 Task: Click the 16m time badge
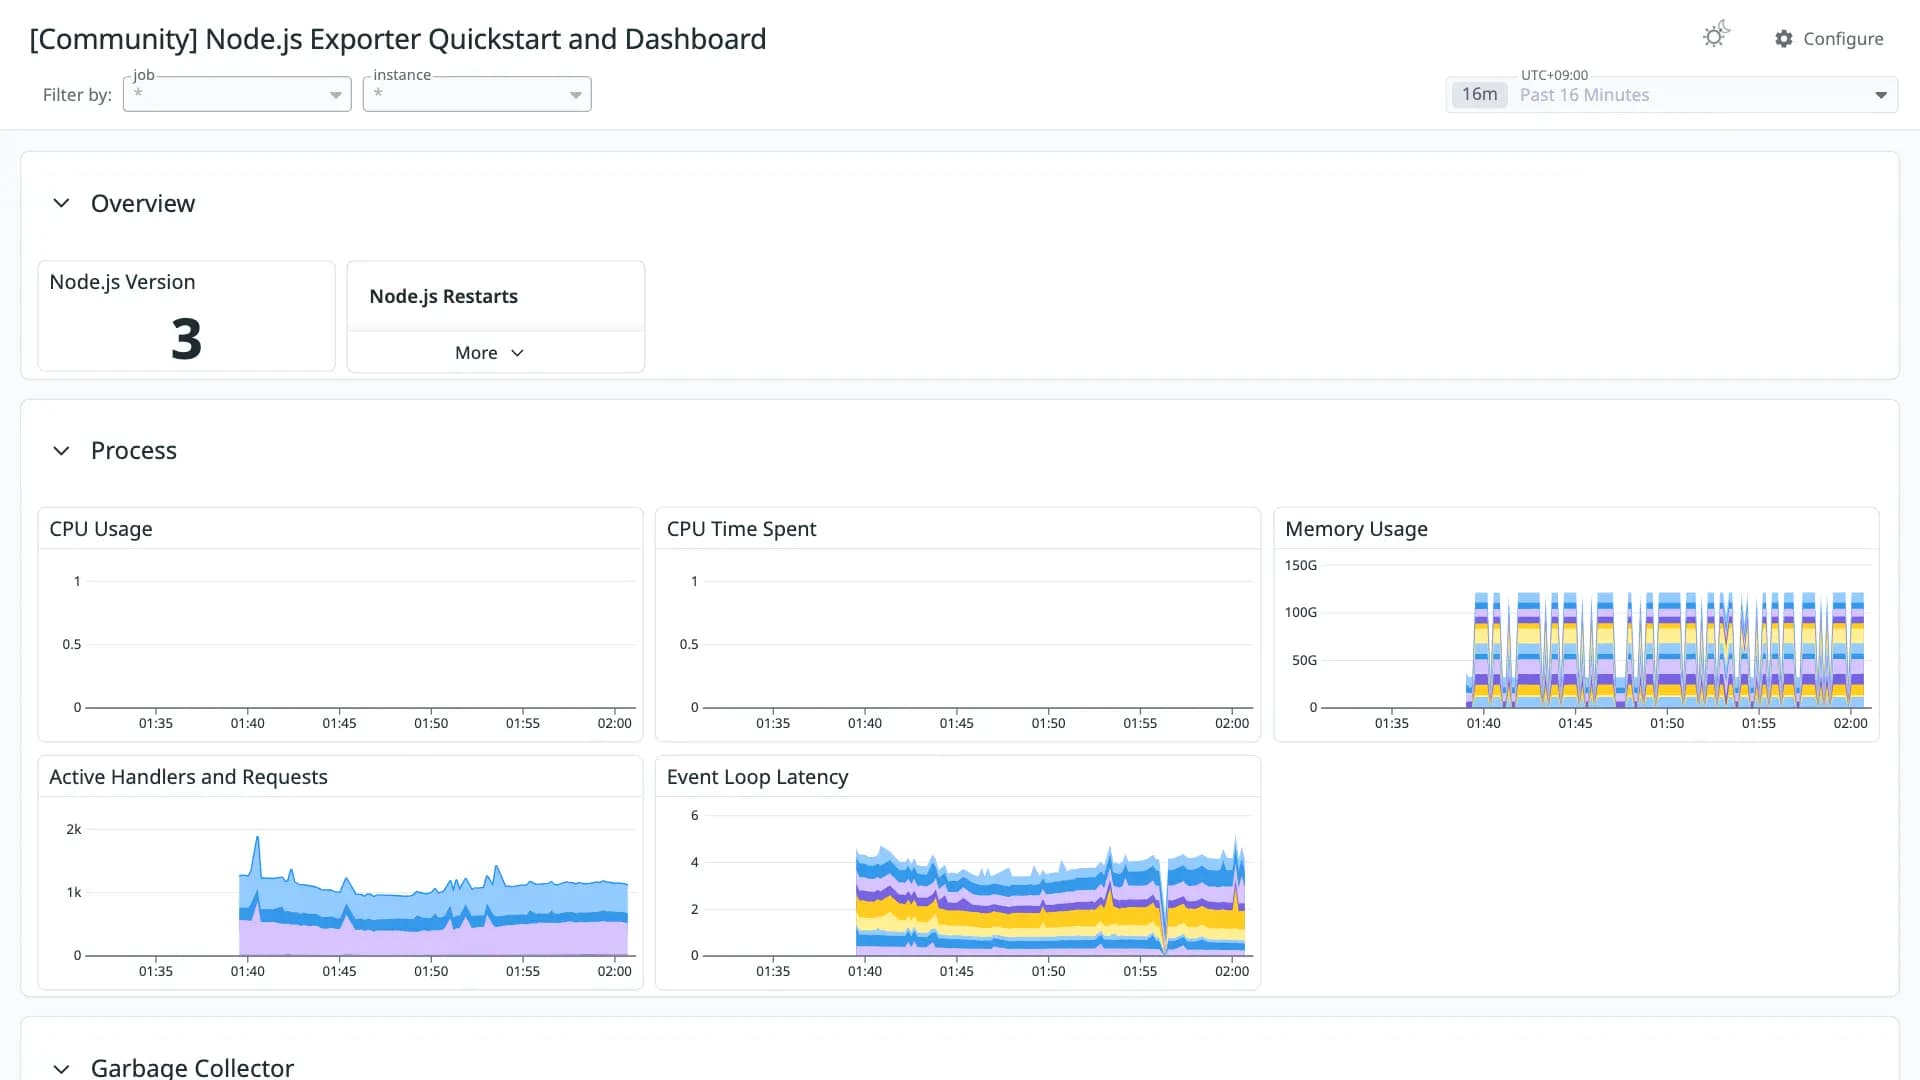(1479, 94)
